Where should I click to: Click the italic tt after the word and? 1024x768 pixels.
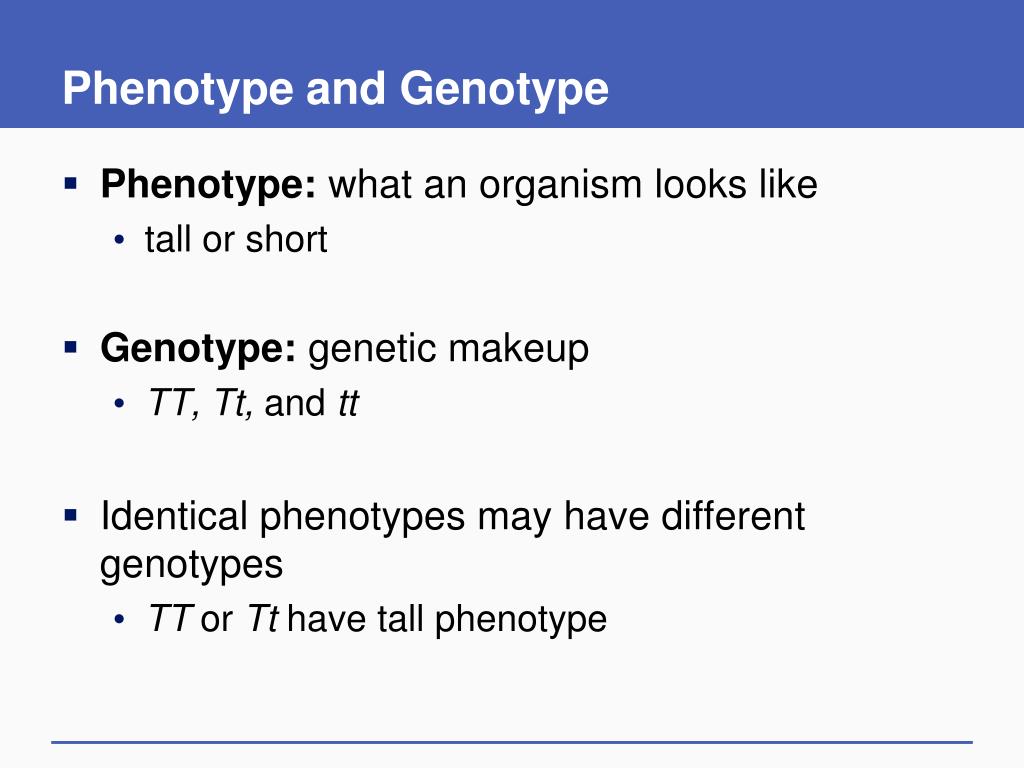(x=349, y=403)
